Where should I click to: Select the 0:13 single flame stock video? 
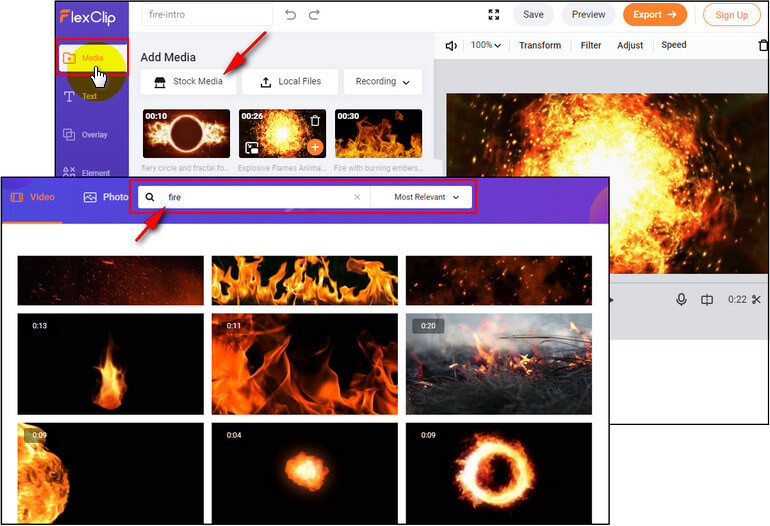110,364
